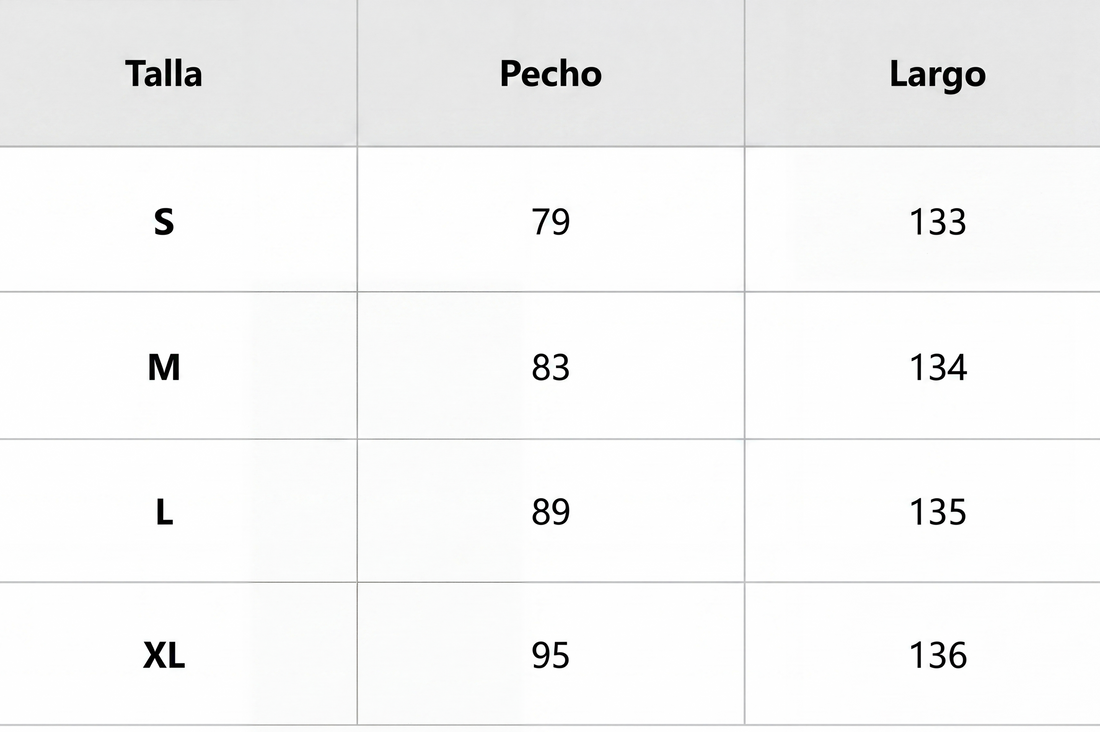
Task: Click the Largo column header
Action: pos(937,74)
